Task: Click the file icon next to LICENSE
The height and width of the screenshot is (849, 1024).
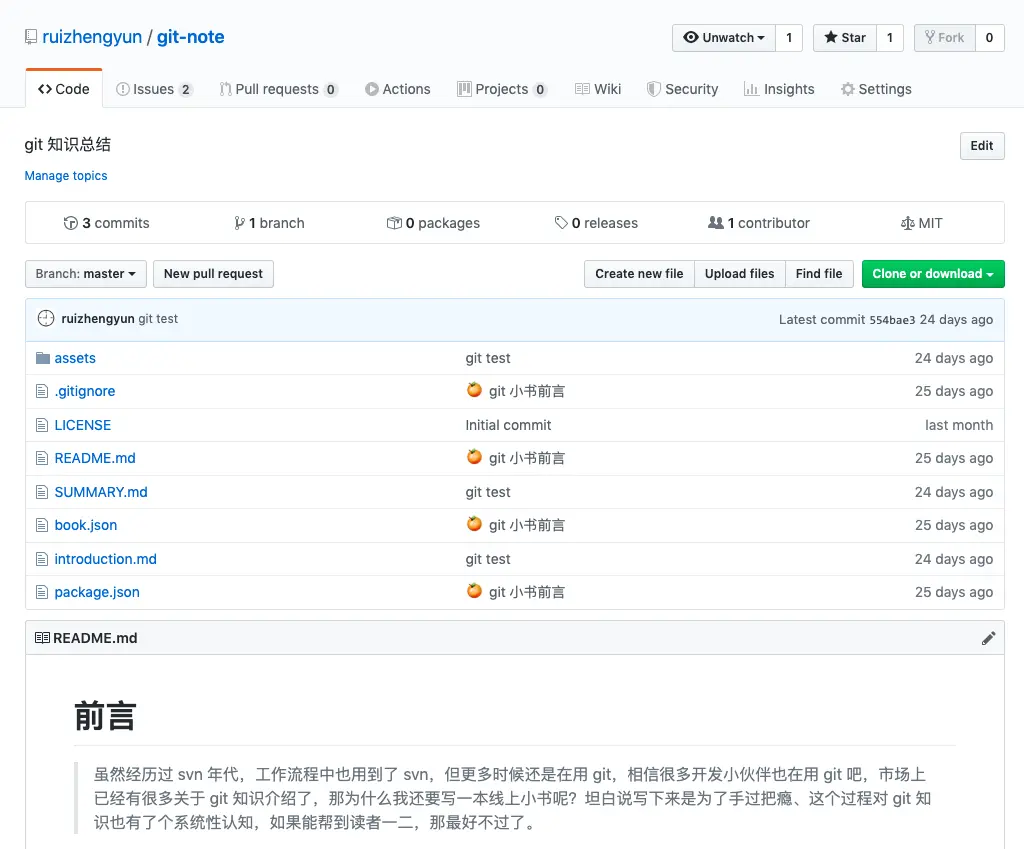Action: [42, 425]
